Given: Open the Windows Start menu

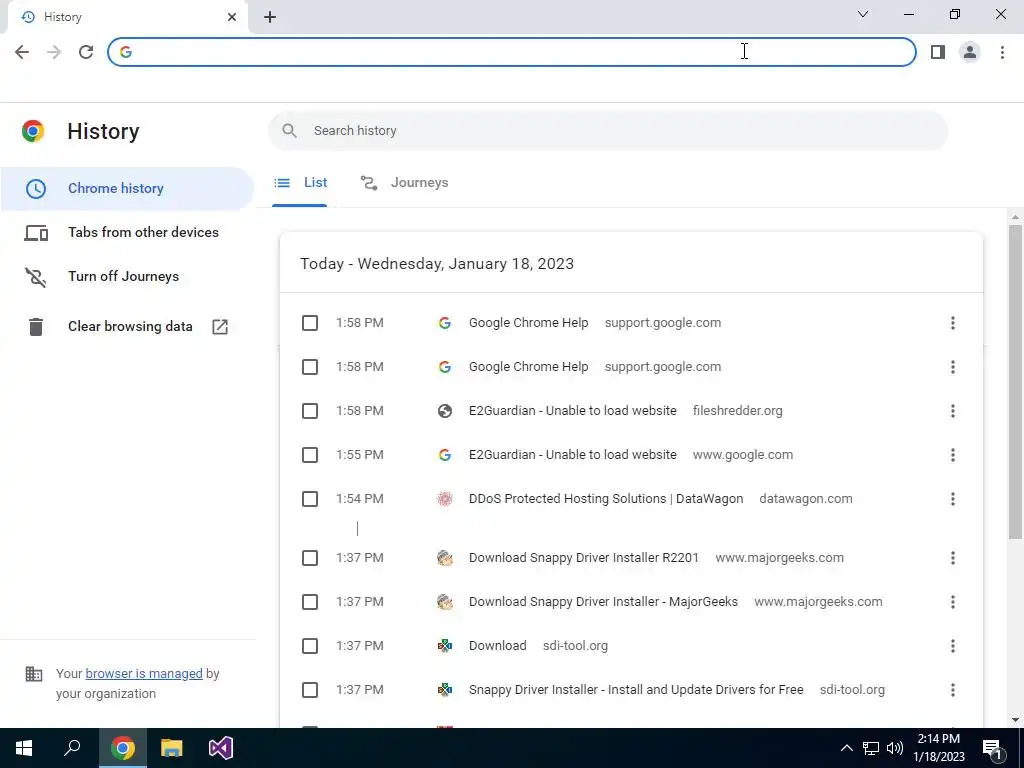Looking at the screenshot, I should tap(24, 748).
